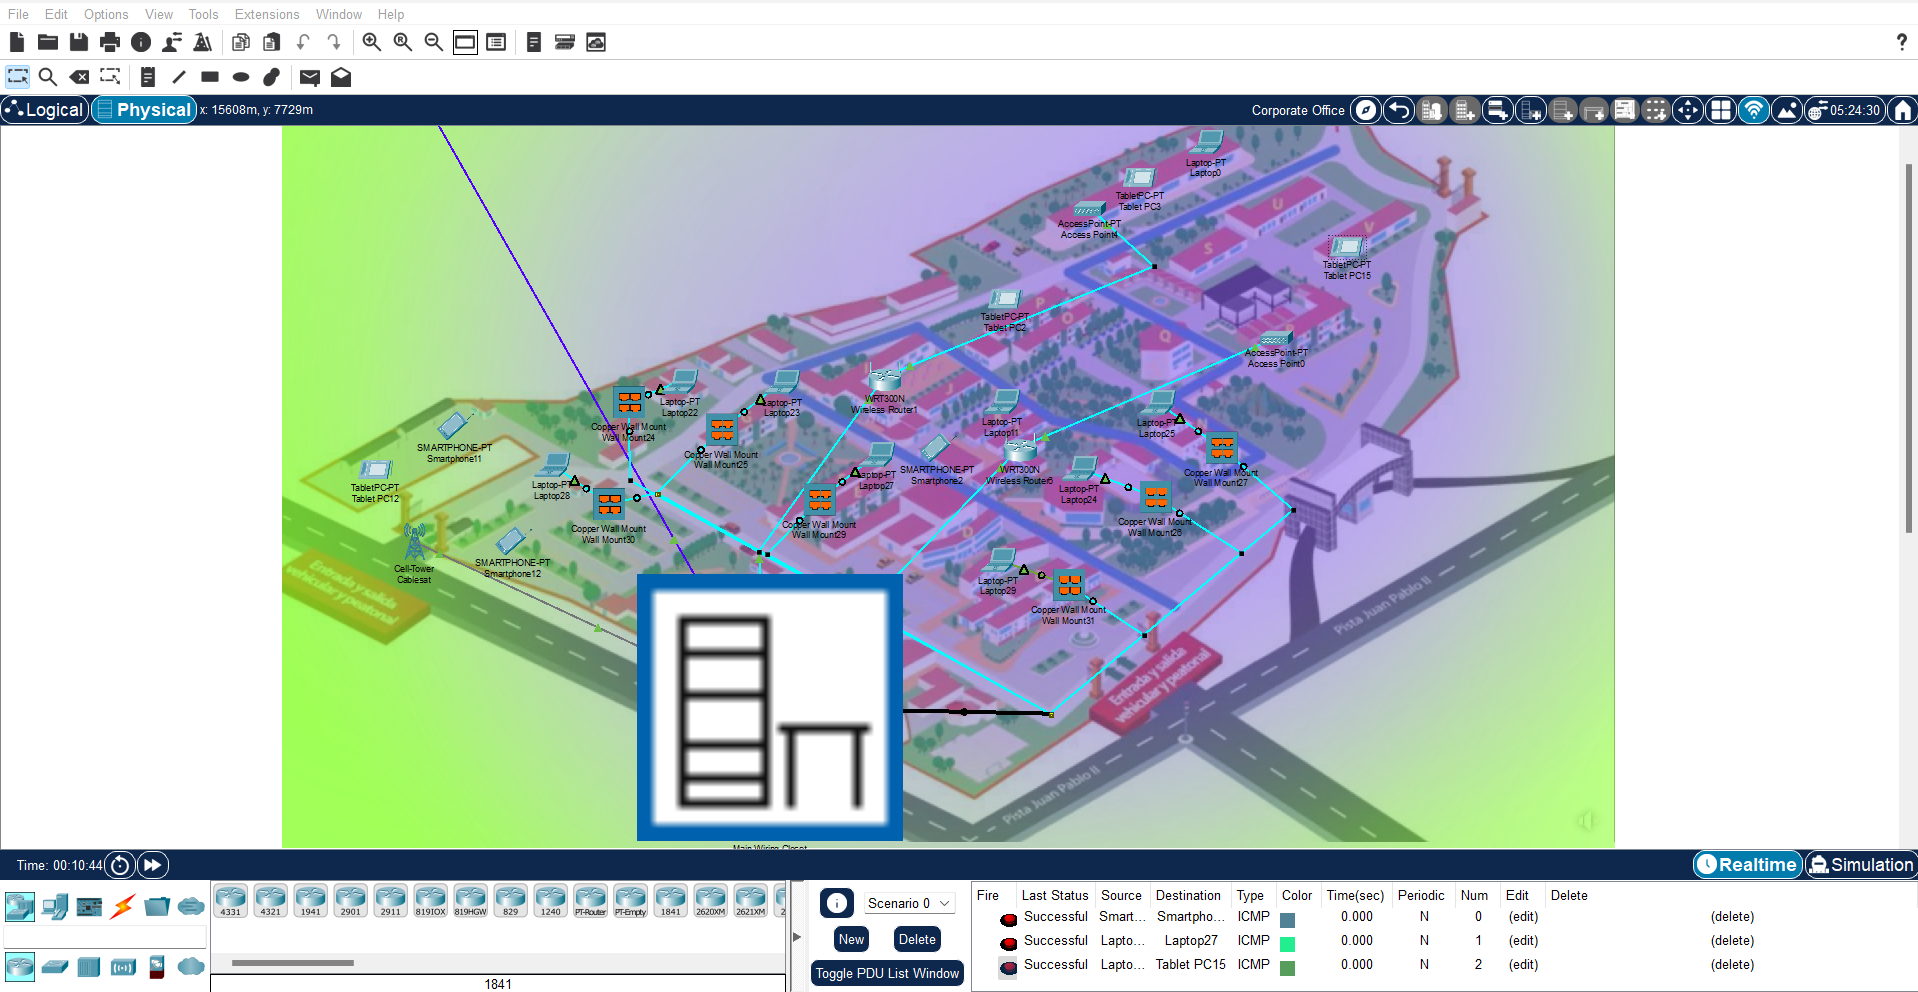Screen dimensions: 1918x992
Task: Select the Inspect magnifier tool
Action: coord(47,77)
